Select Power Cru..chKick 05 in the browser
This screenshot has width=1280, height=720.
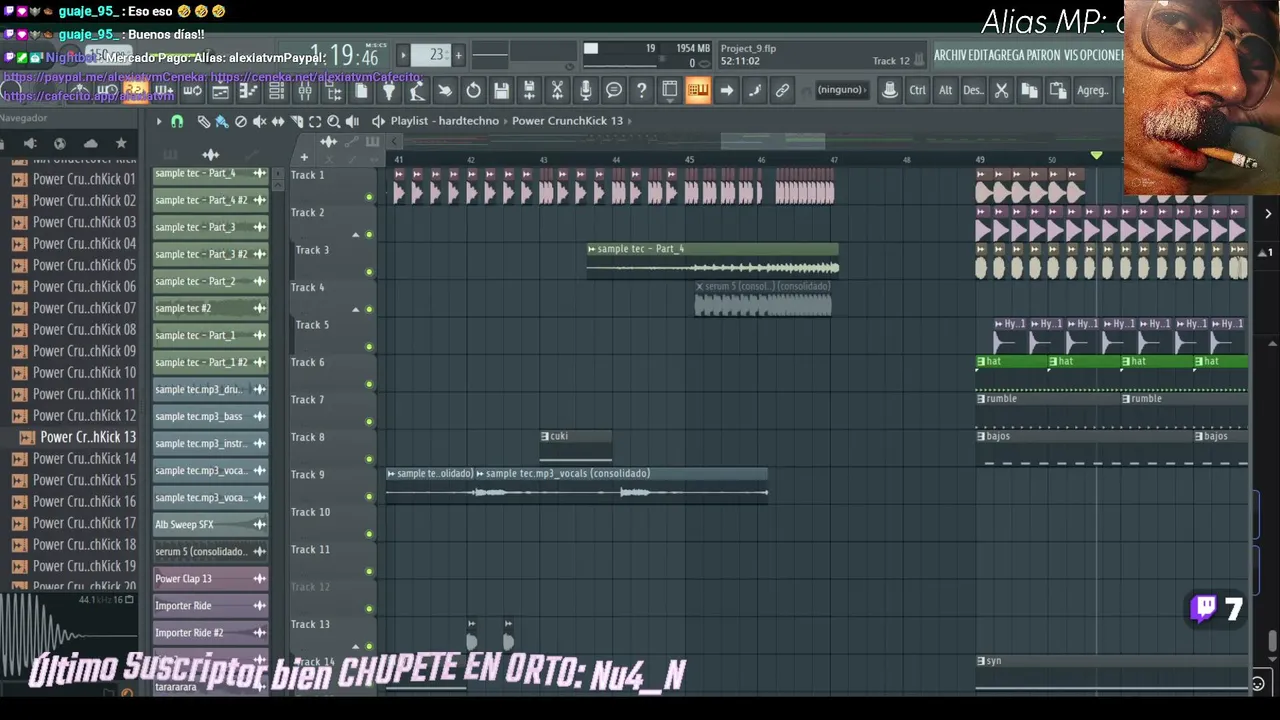point(84,265)
